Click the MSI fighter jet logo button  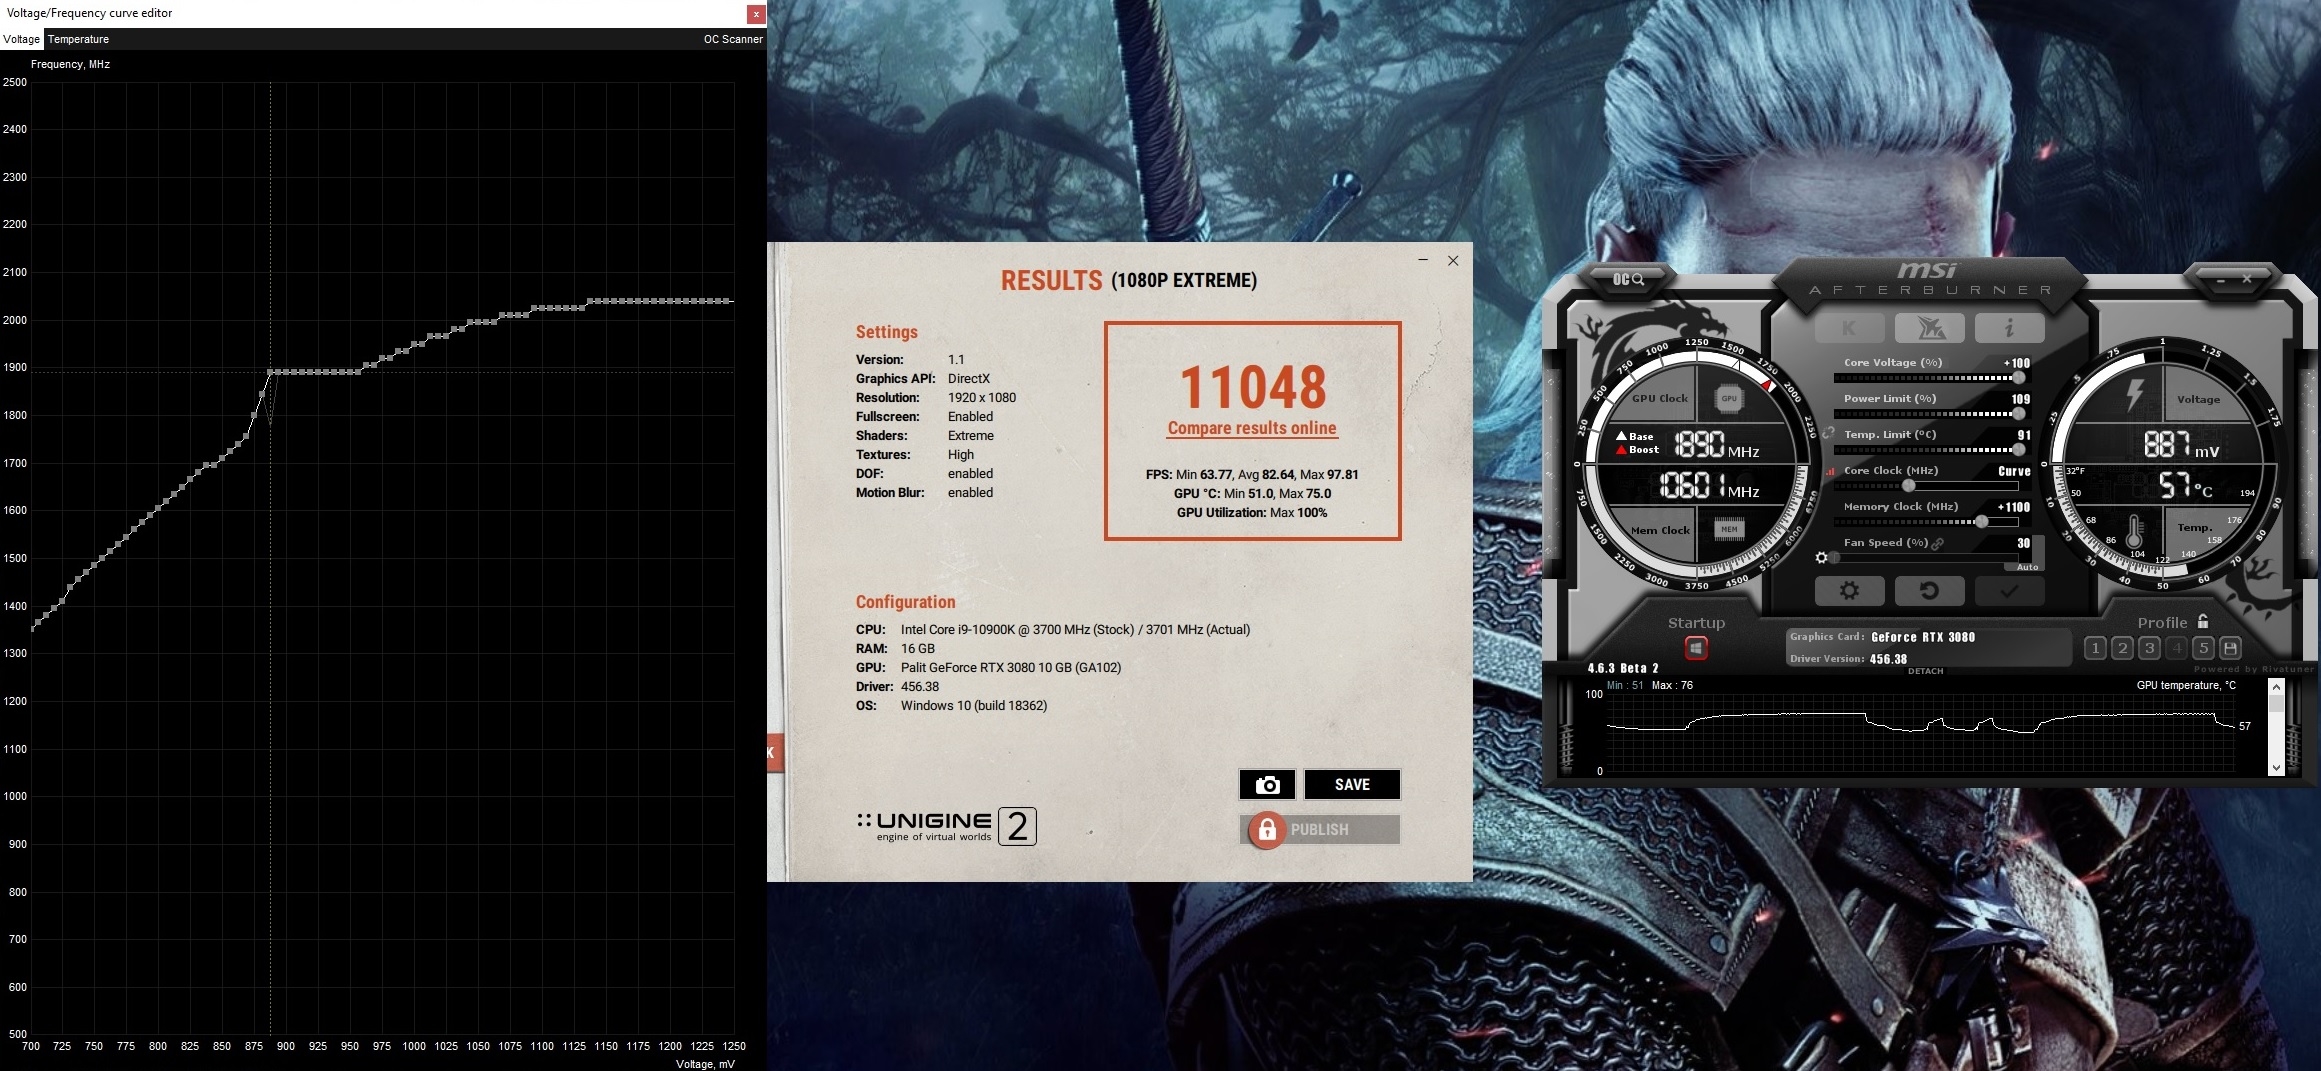tap(1930, 328)
